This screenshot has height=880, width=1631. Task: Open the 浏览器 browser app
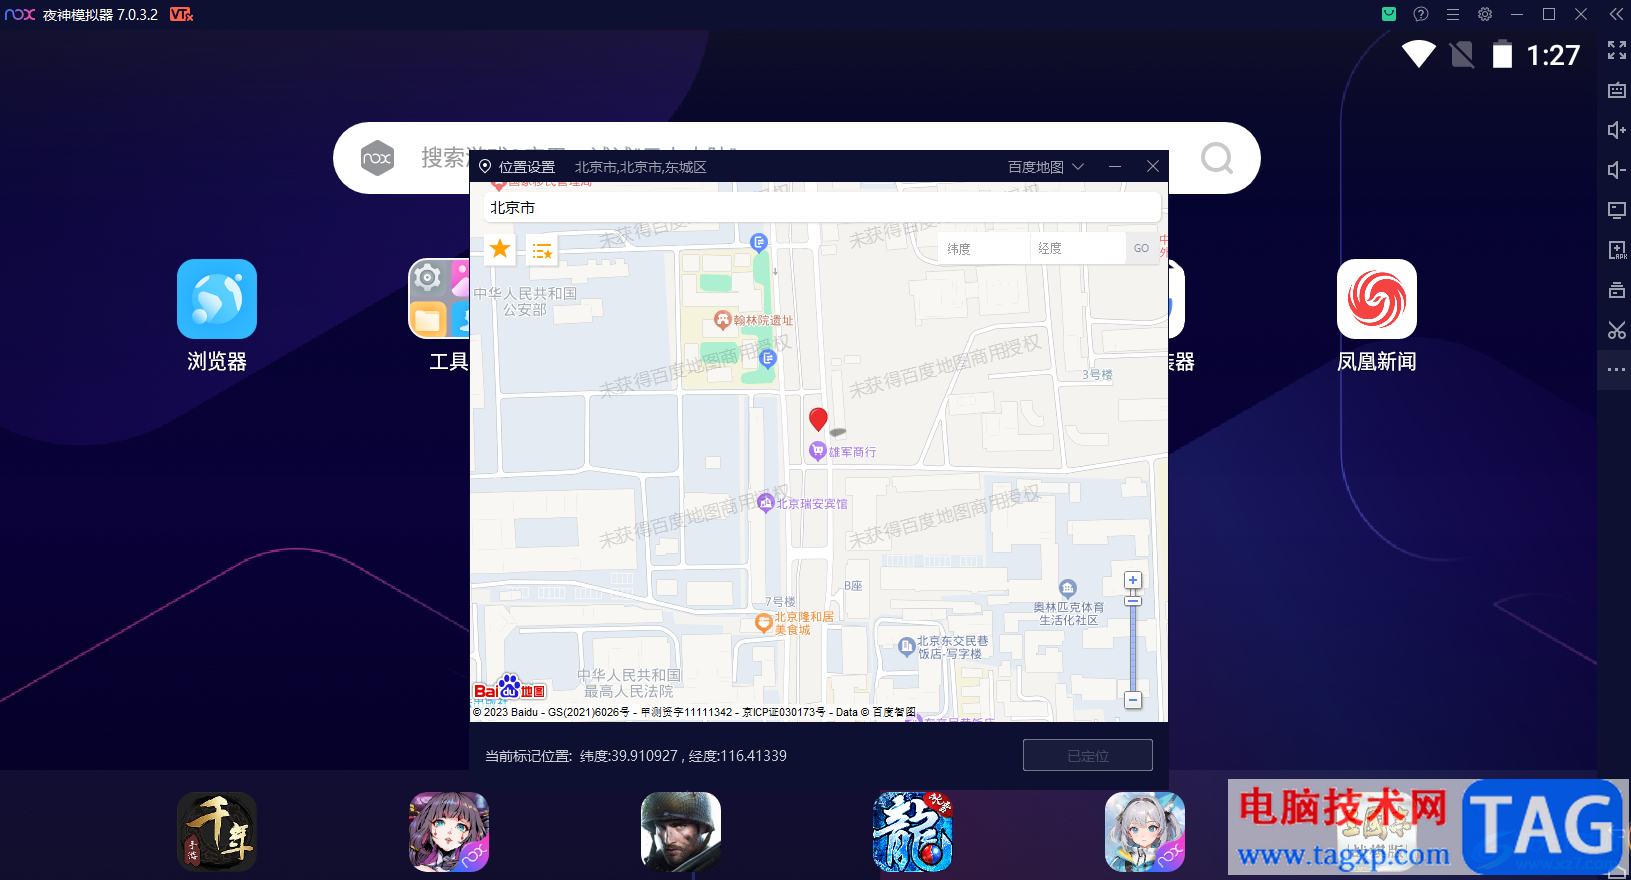click(x=217, y=299)
